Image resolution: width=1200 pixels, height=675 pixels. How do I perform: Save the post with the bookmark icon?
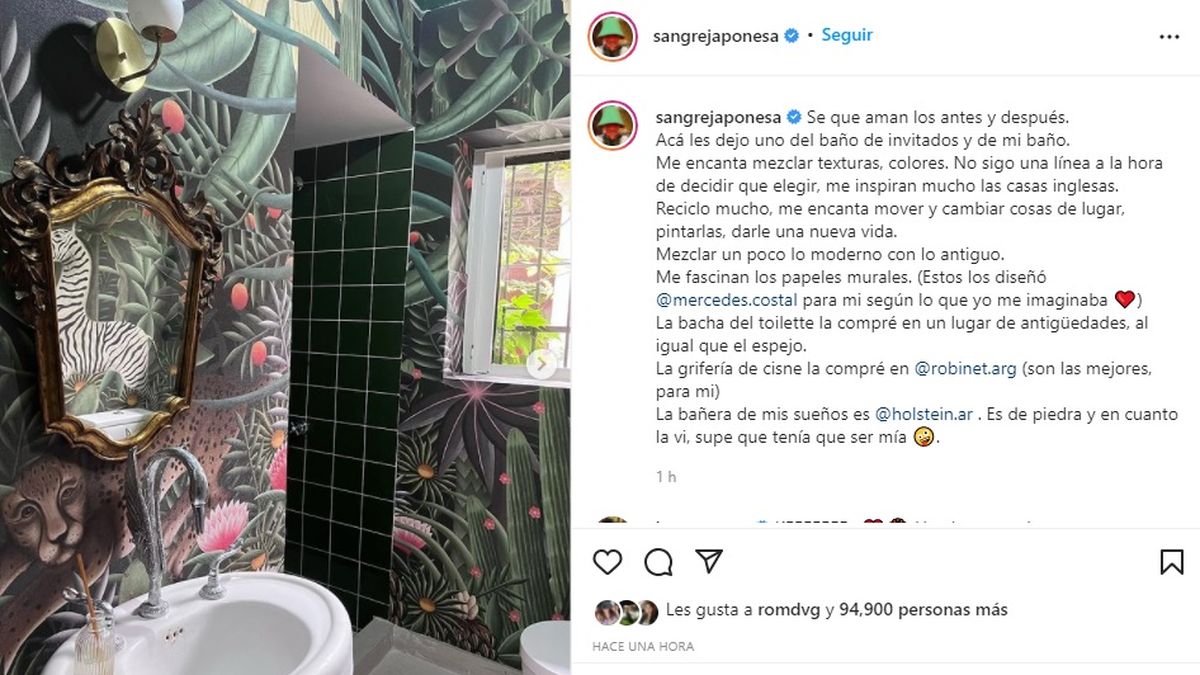point(1172,562)
